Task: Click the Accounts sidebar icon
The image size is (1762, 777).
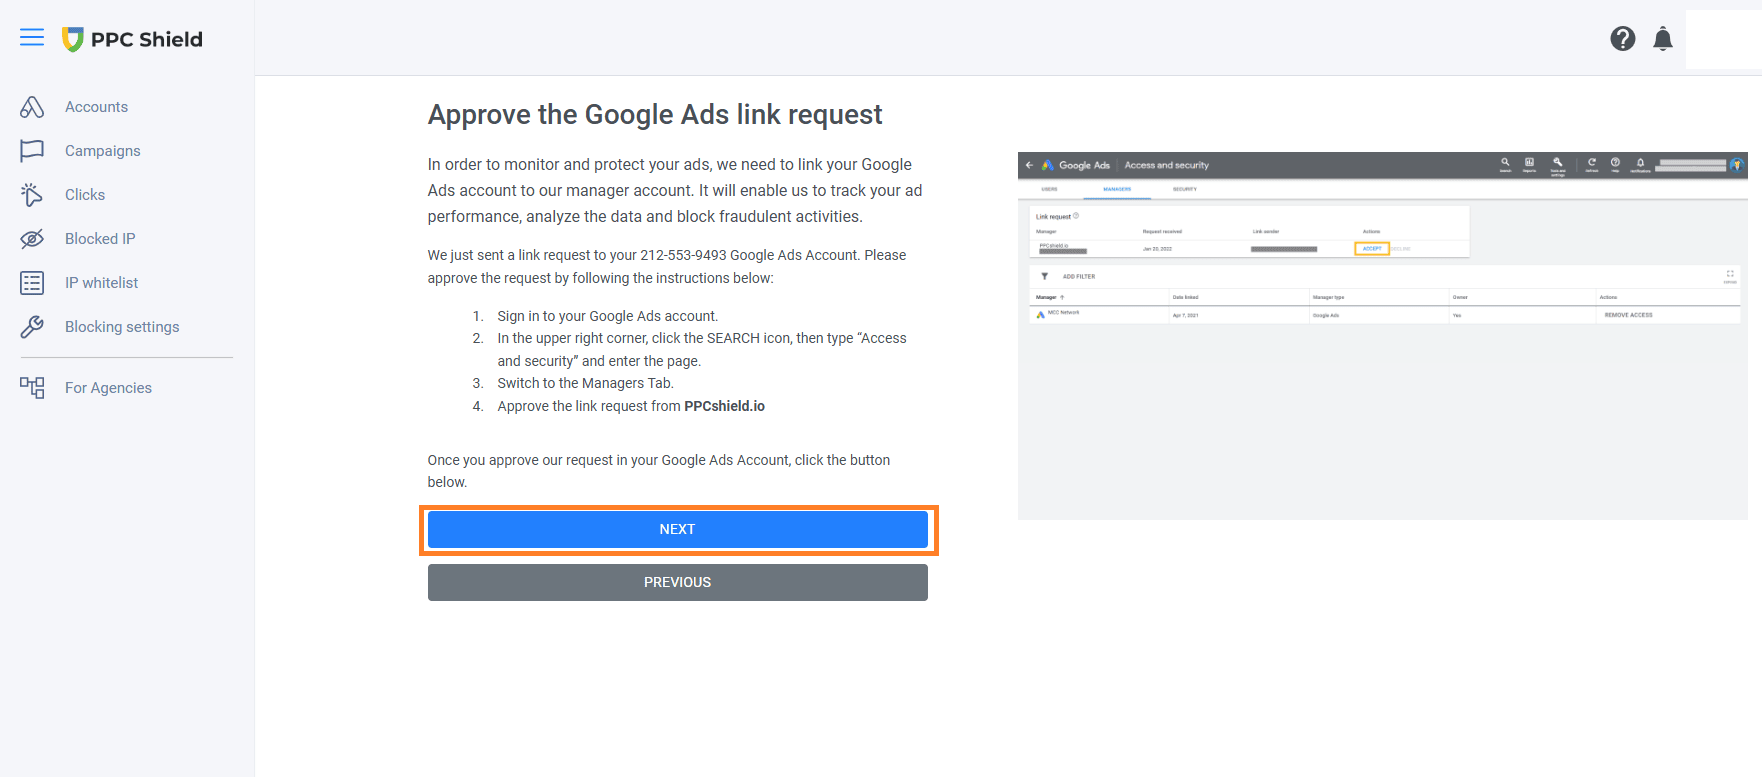Action: [32, 107]
